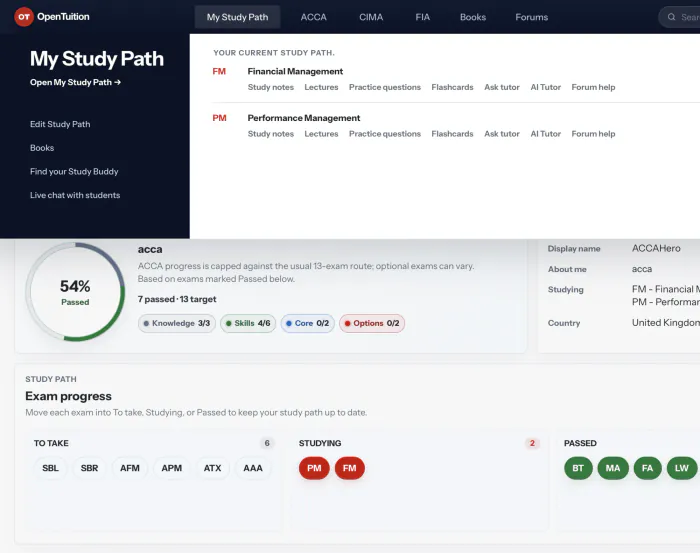Open Financial Management heading

pyautogui.click(x=295, y=71)
